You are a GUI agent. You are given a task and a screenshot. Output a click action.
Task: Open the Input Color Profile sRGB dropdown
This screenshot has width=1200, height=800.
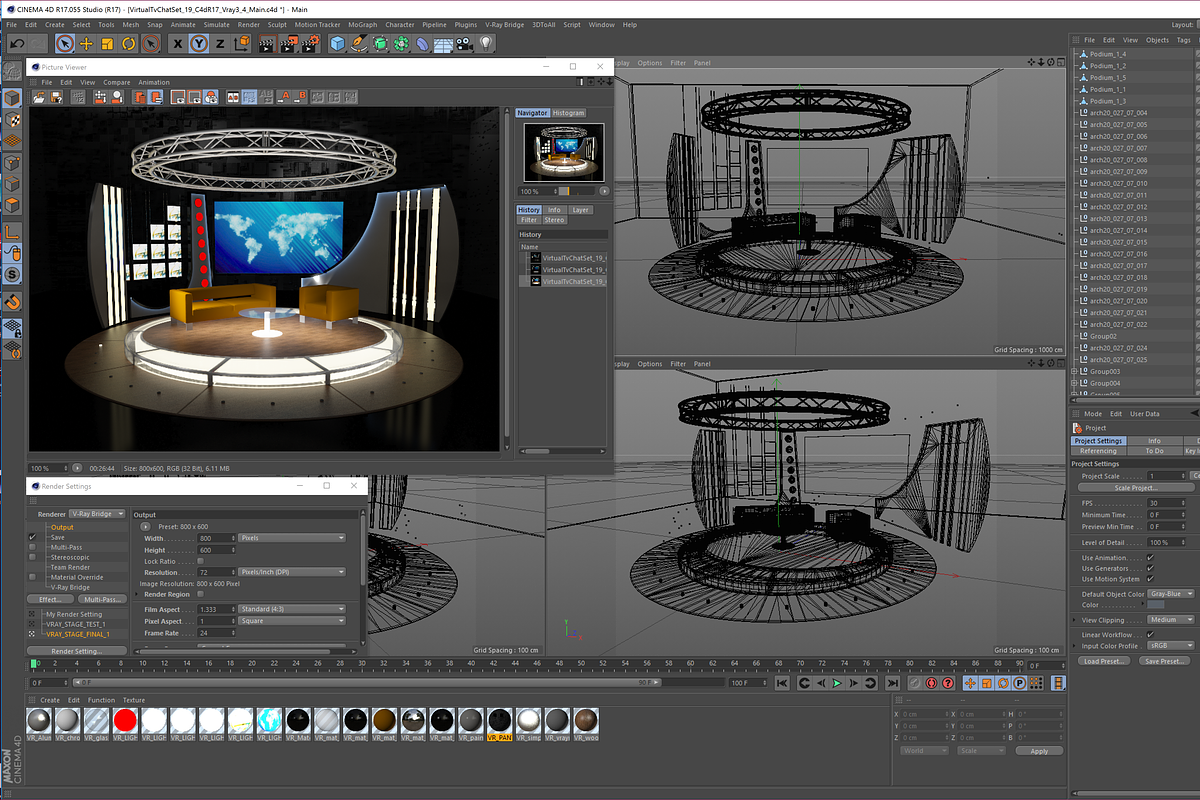coord(1171,646)
